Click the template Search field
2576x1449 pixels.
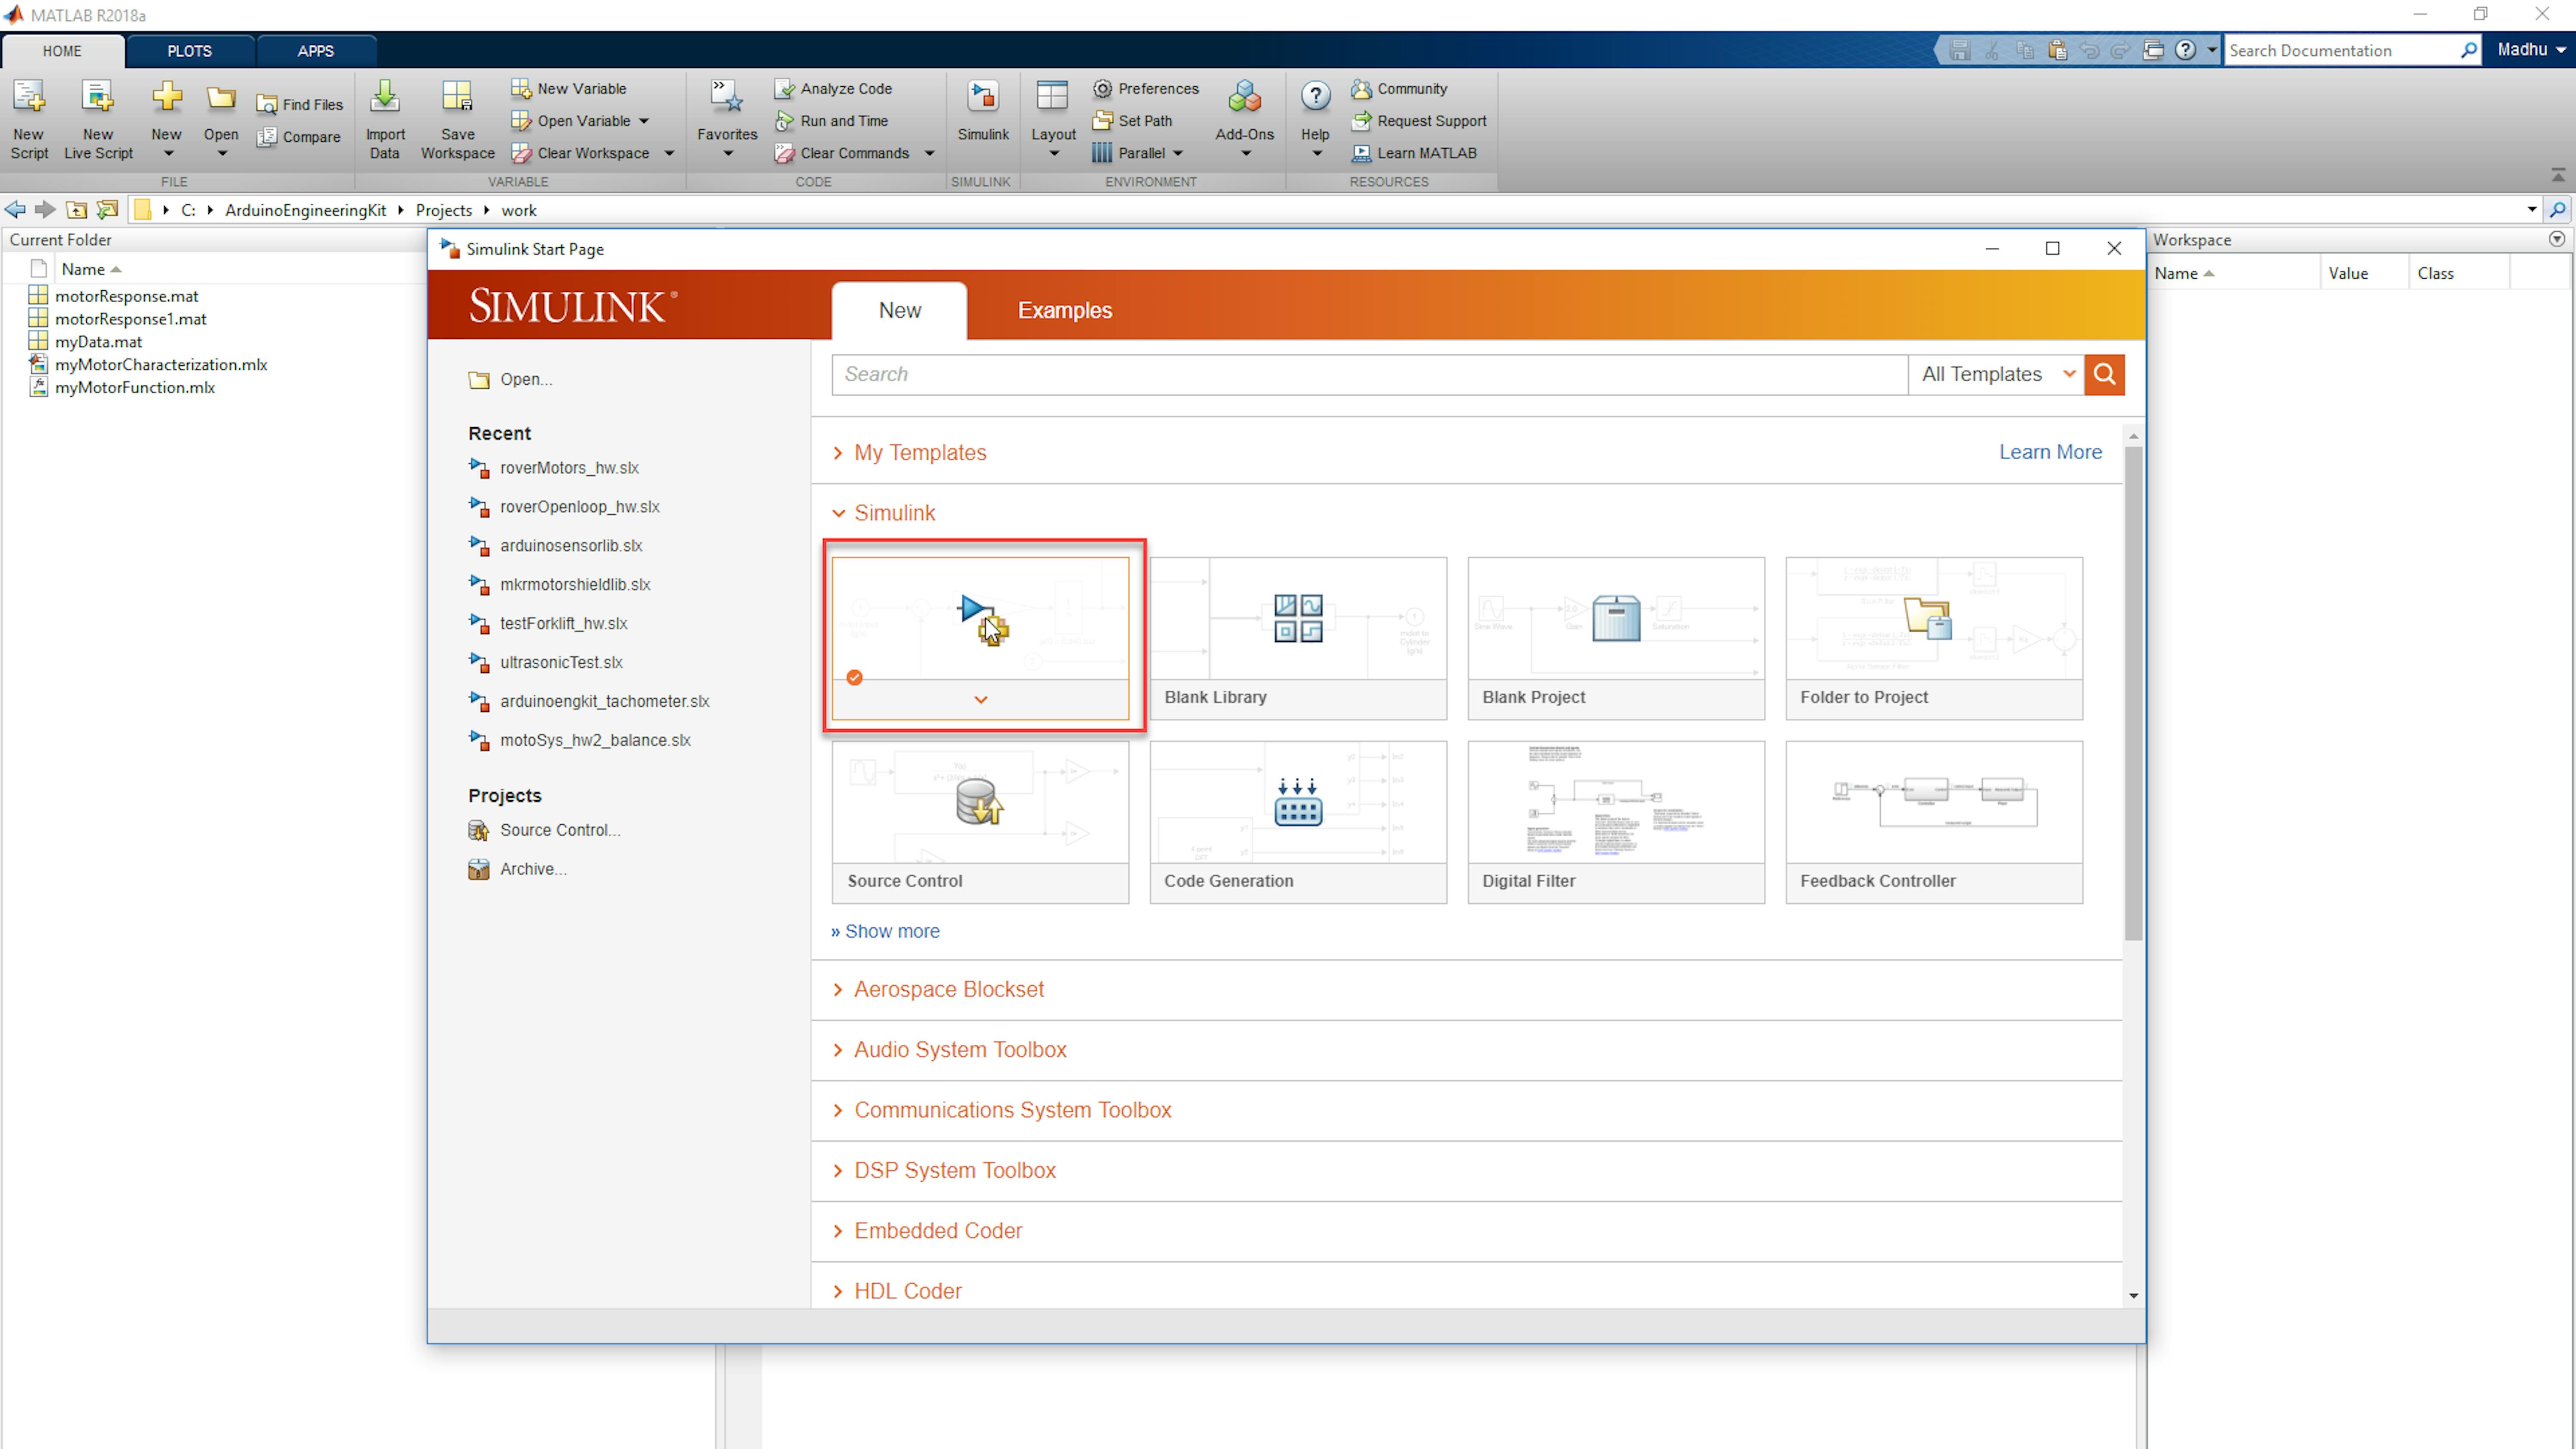(x=1370, y=374)
